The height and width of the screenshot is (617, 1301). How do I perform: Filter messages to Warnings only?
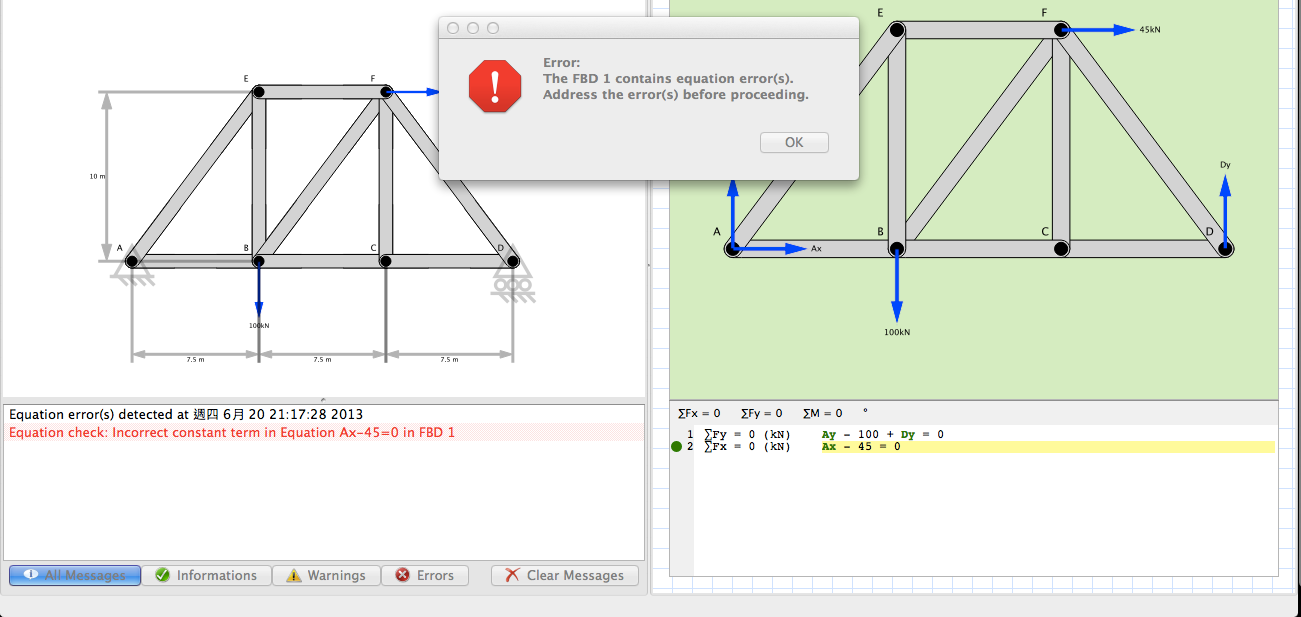tap(326, 575)
